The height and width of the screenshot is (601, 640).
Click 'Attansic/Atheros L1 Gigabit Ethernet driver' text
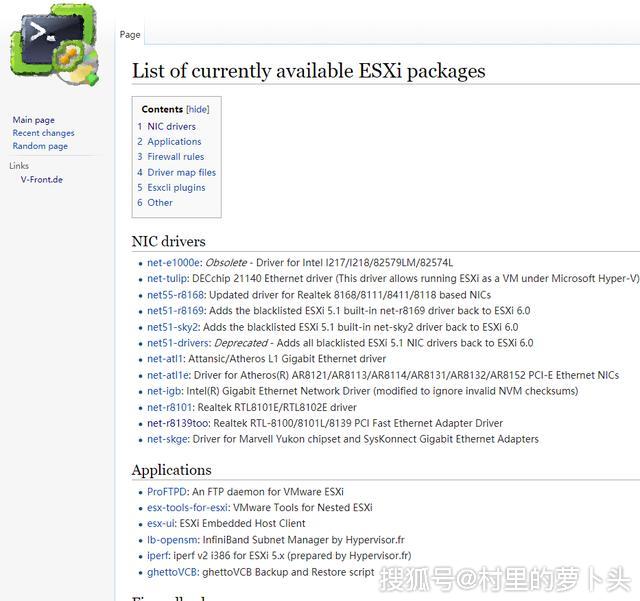tap(287, 359)
